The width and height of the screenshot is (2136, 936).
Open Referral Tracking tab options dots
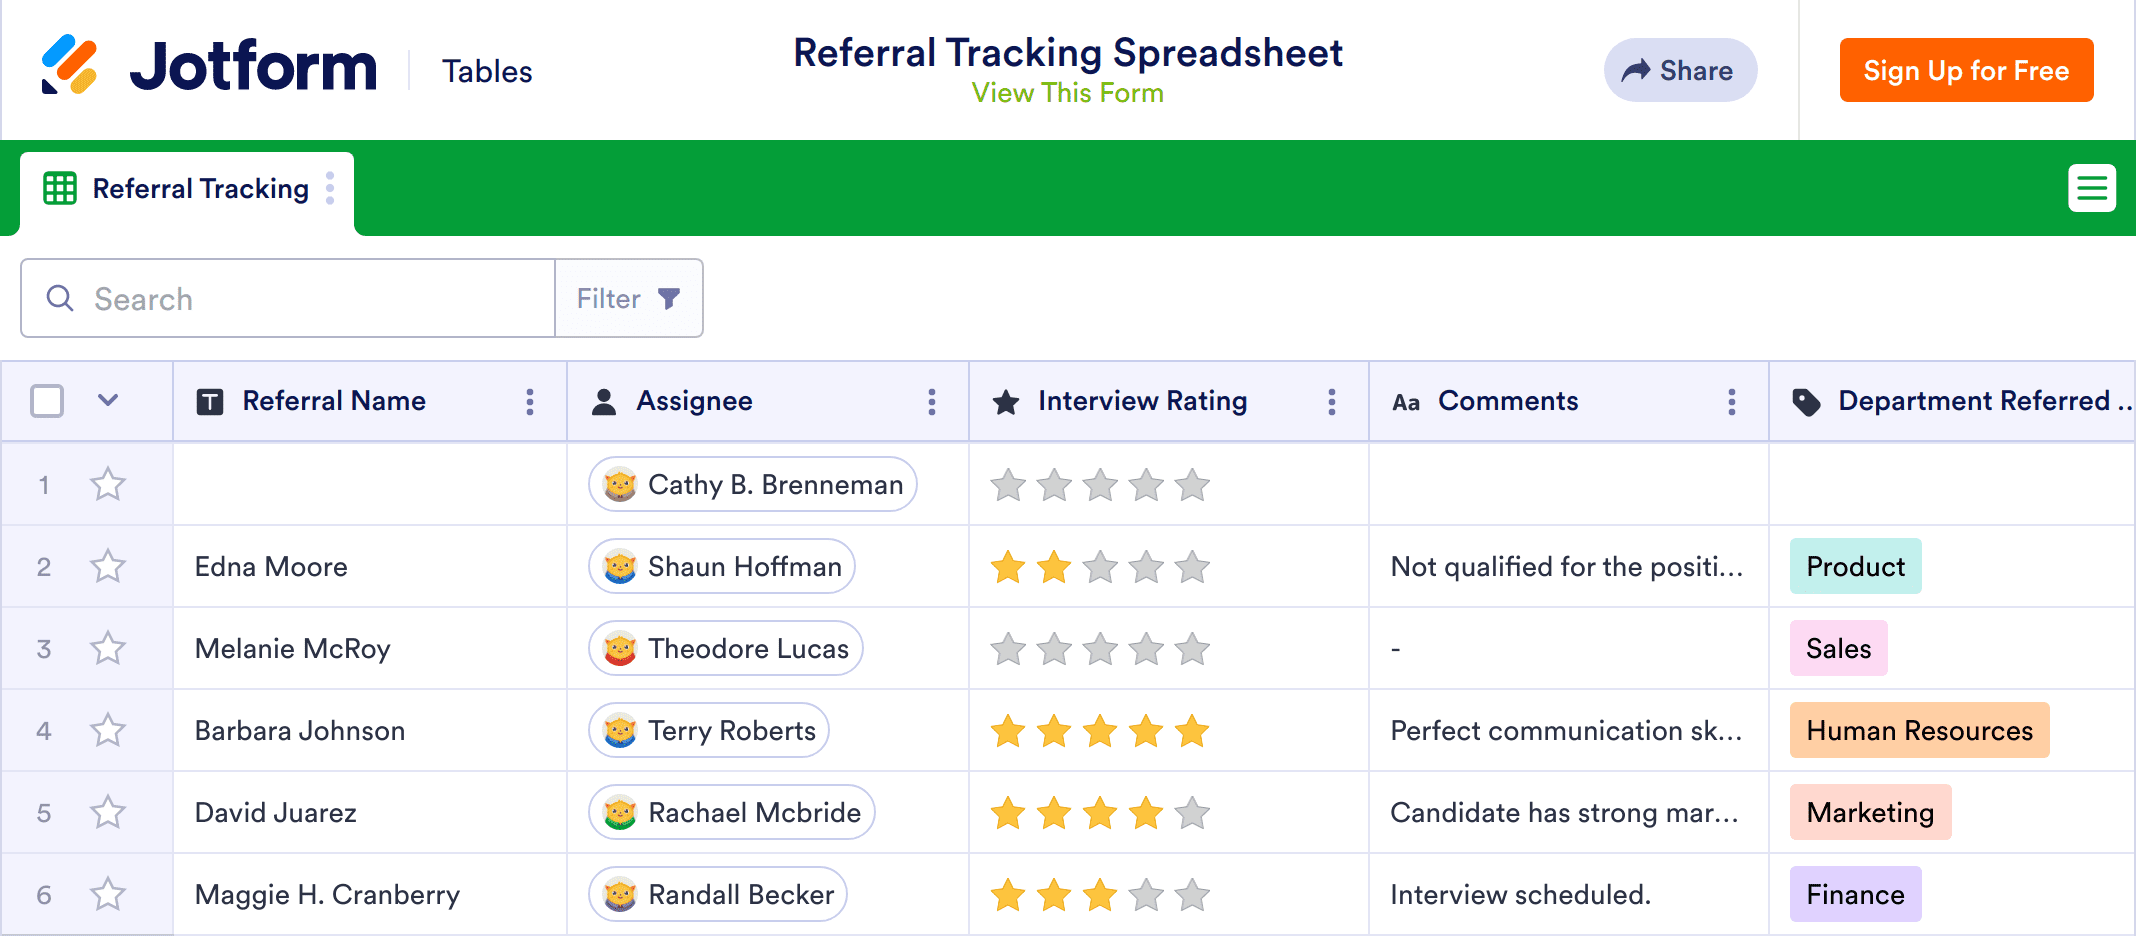[330, 188]
